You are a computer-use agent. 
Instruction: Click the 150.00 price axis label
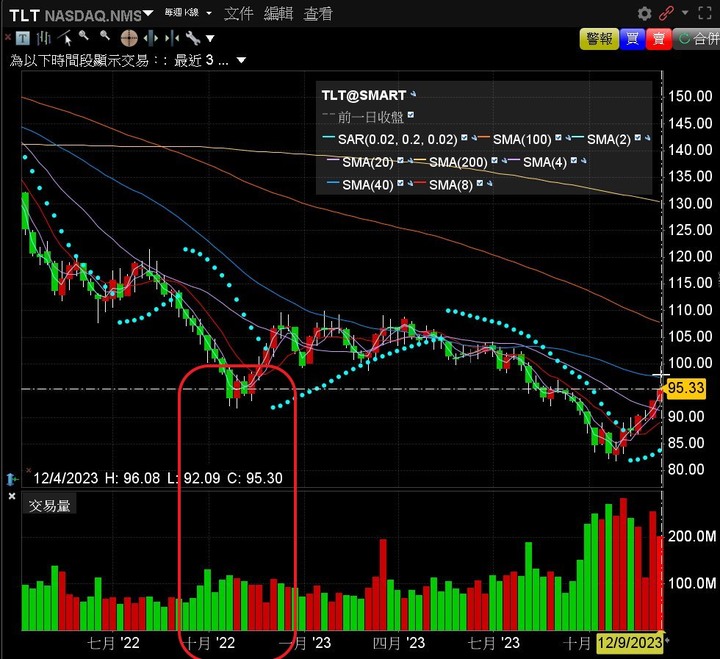[x=690, y=96]
